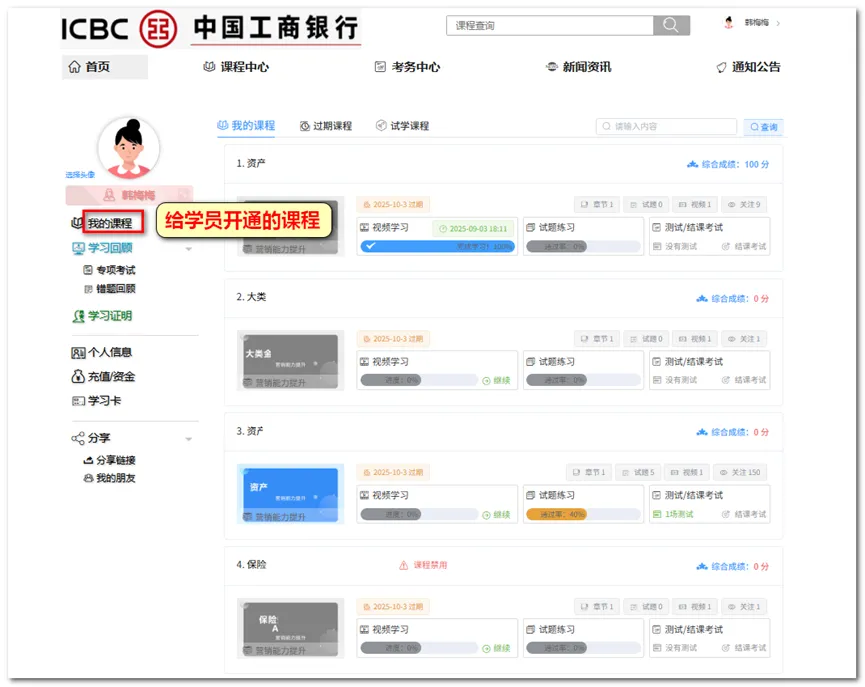Click 100% video progress bar in course 1
This screenshot has width=865, height=687.
(437, 246)
